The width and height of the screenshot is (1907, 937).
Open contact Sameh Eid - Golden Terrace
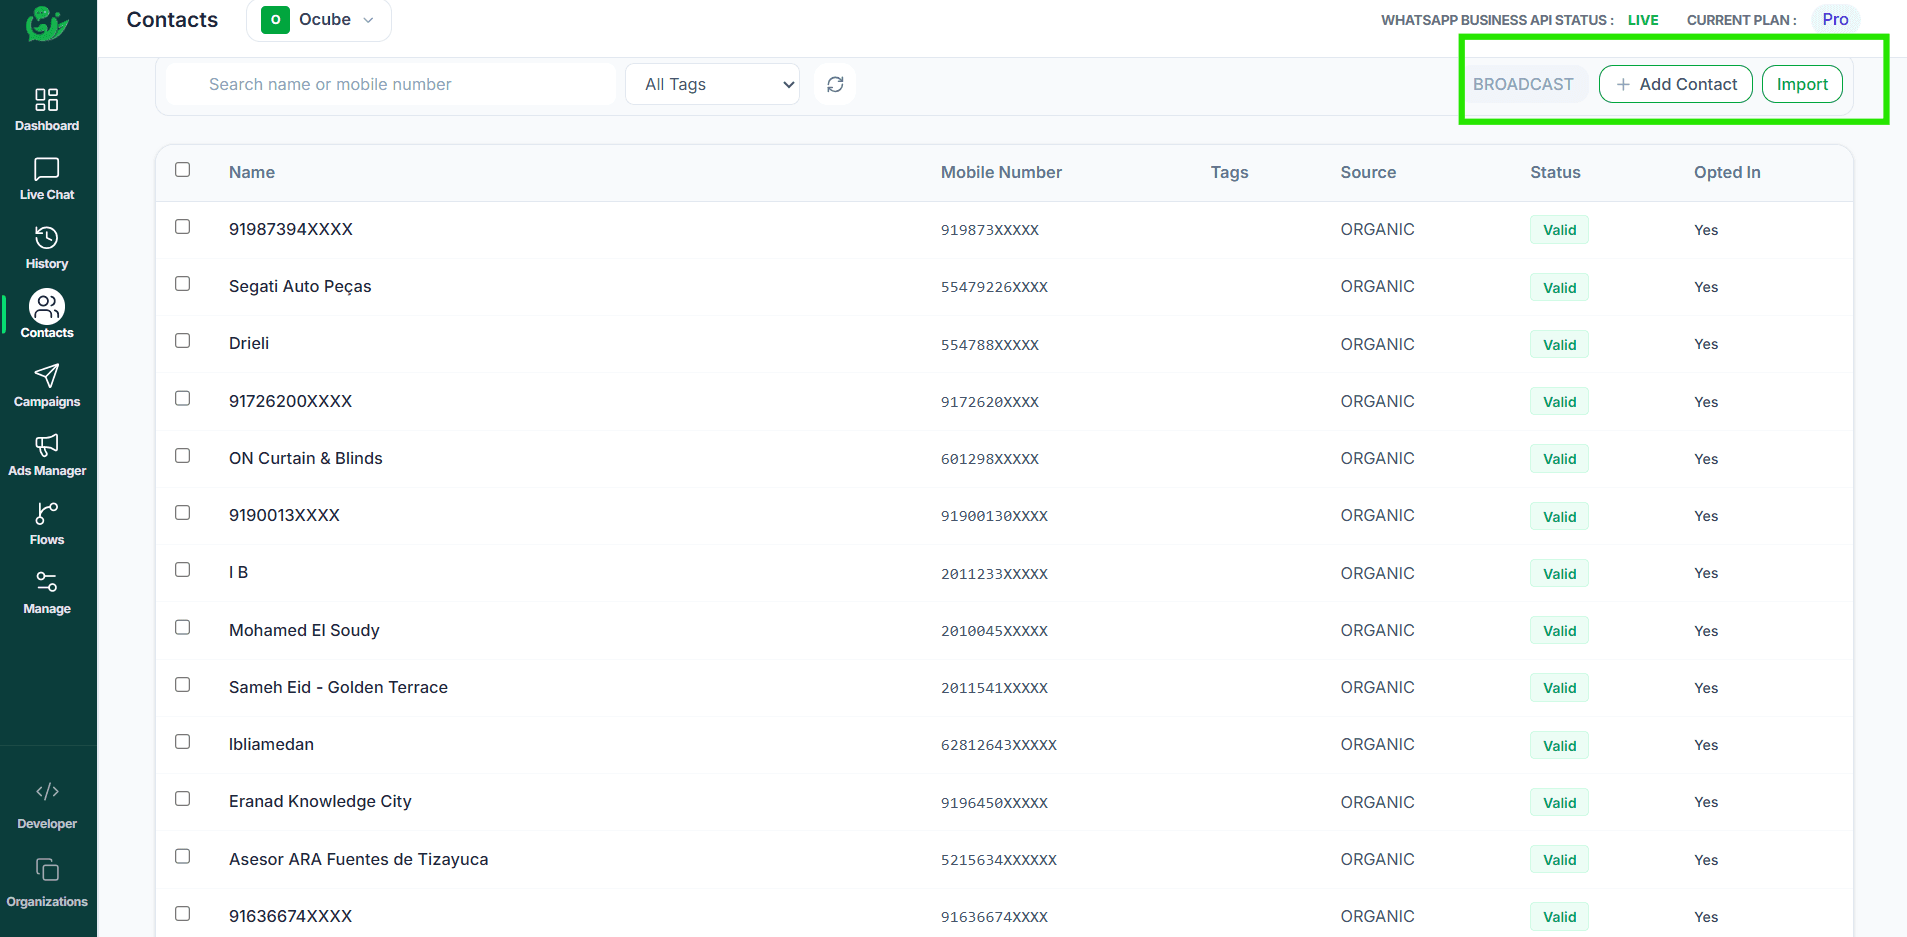(x=338, y=688)
